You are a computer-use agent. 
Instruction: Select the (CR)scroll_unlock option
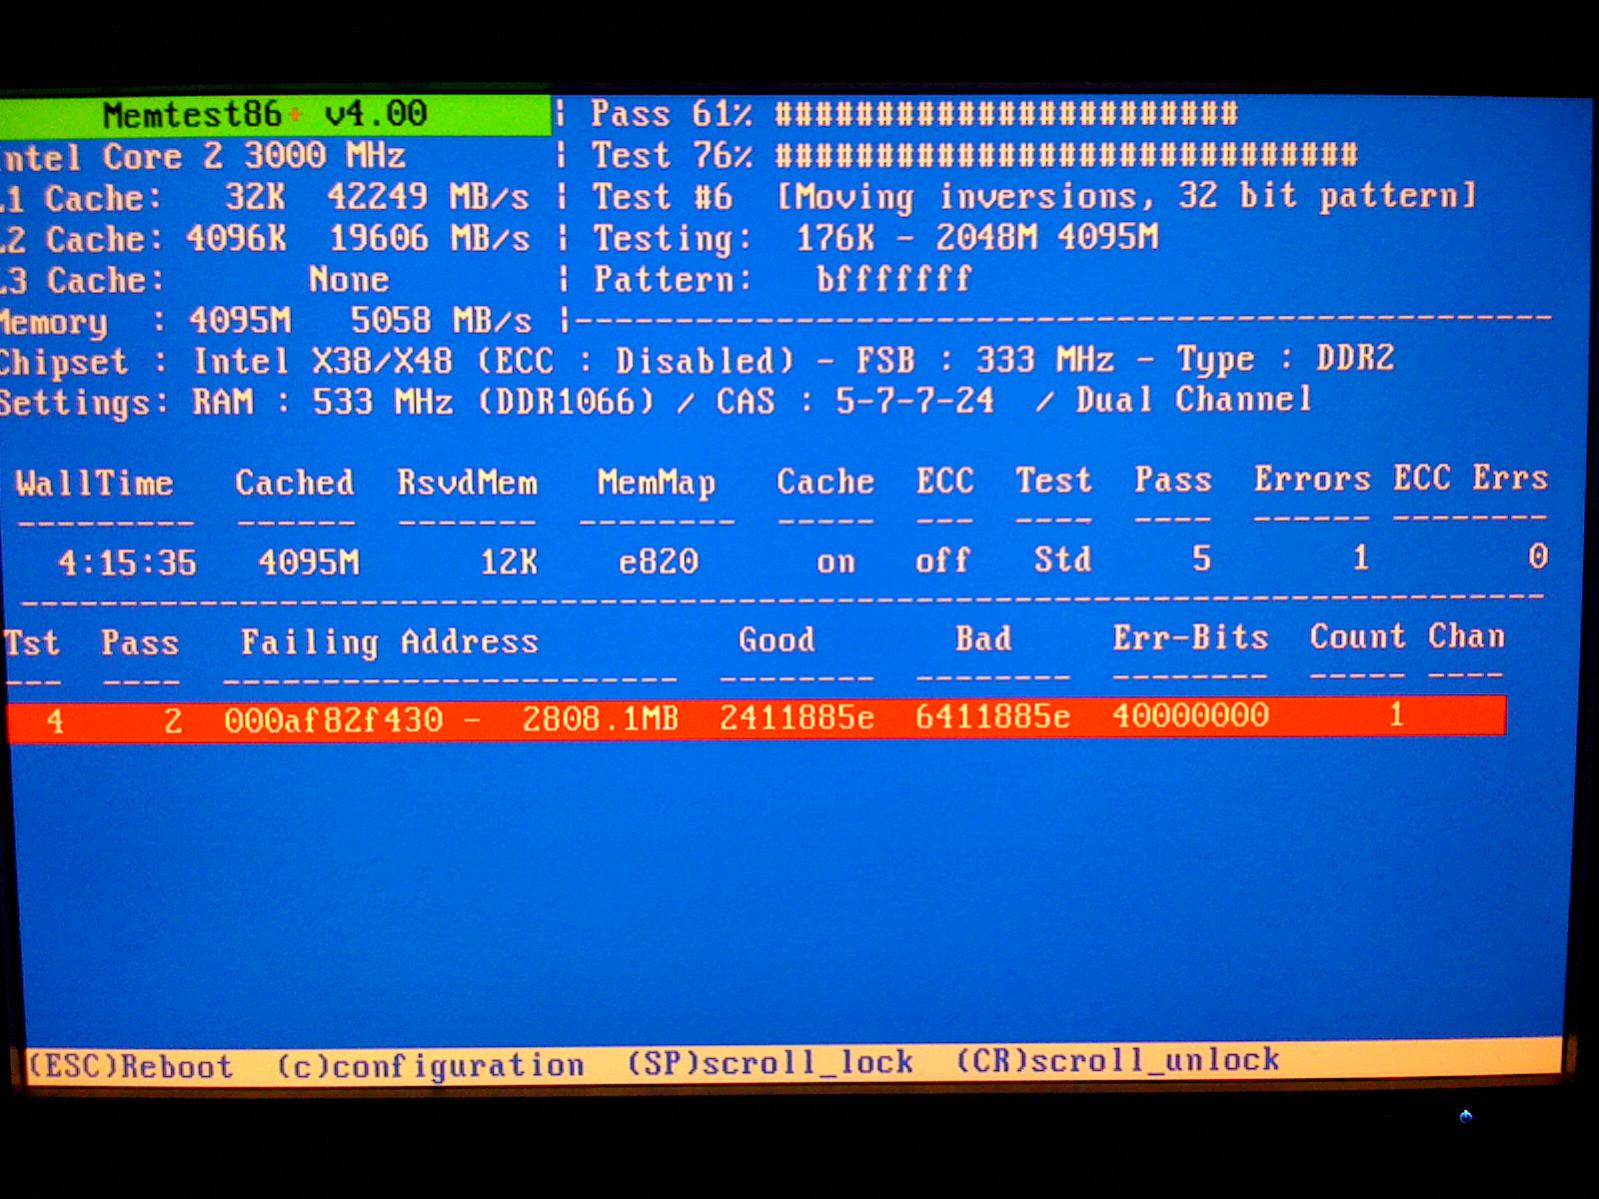(1118, 1060)
